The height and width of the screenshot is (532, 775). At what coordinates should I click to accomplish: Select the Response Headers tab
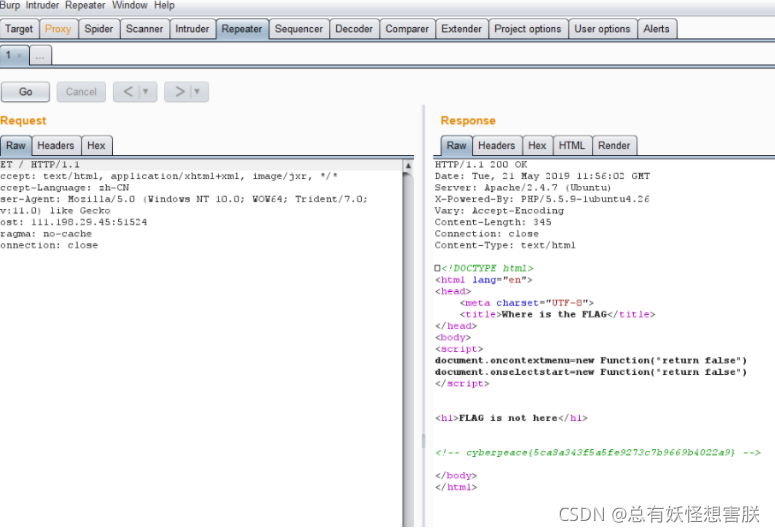[497, 145]
